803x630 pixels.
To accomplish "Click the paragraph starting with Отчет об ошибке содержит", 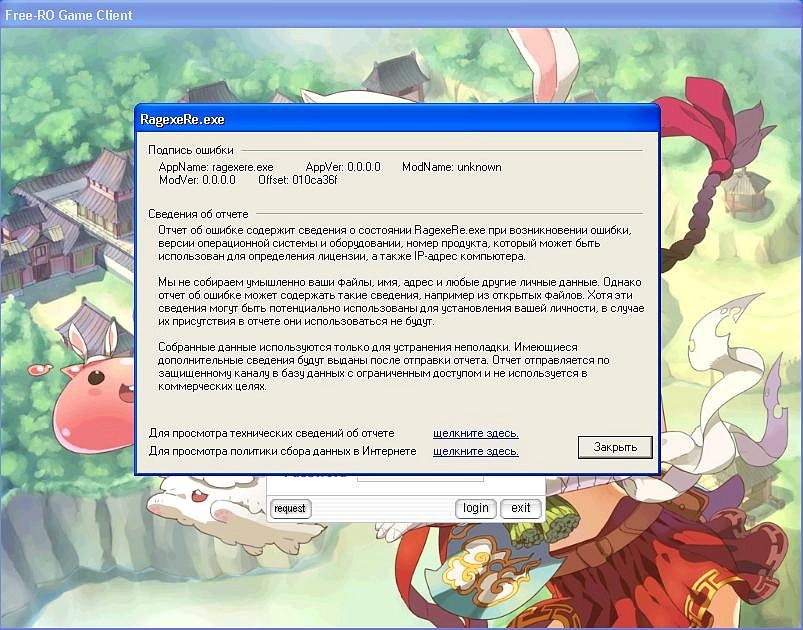I will pos(395,243).
